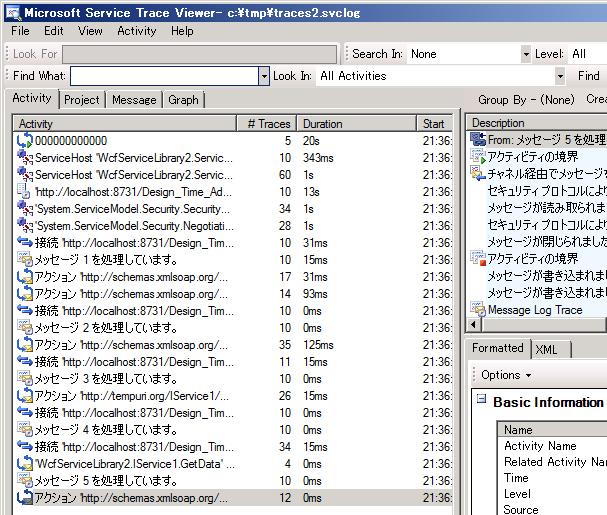This screenshot has height=515, width=607.
Task: Click the icon of the WcfServiceLibrary2.IService1.GetData row
Action: click(x=25, y=464)
